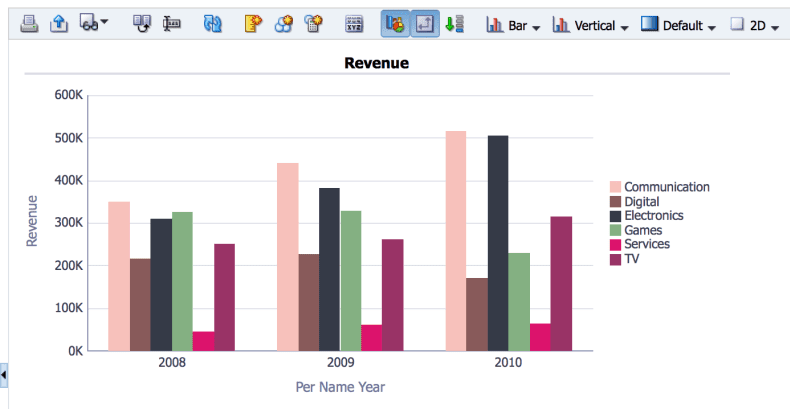The image size is (790, 409).
Task: Click the 300K y-axis label
Action: click(x=69, y=223)
